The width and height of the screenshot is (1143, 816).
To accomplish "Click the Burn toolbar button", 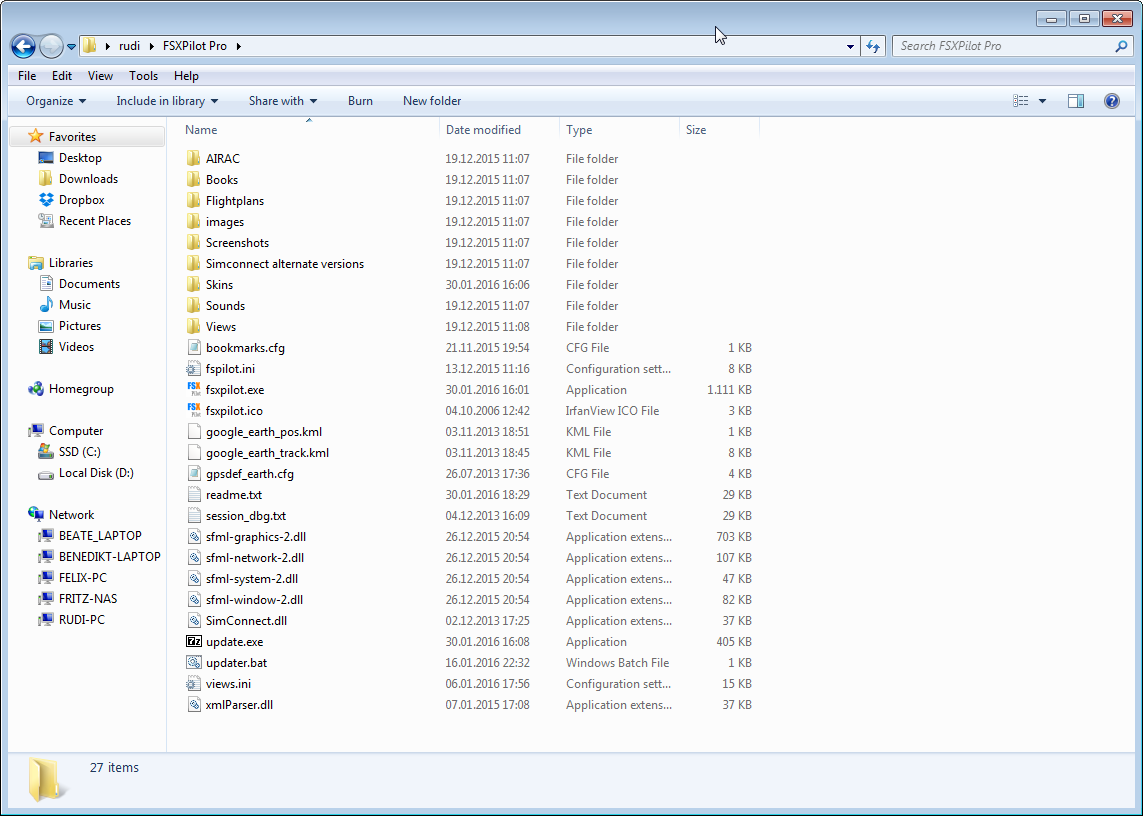I will [x=360, y=101].
